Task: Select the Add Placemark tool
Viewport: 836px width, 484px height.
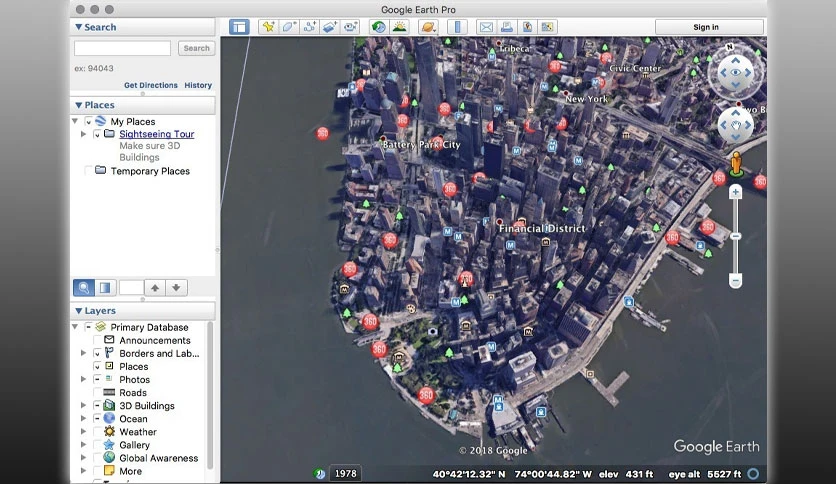Action: pyautogui.click(x=268, y=27)
